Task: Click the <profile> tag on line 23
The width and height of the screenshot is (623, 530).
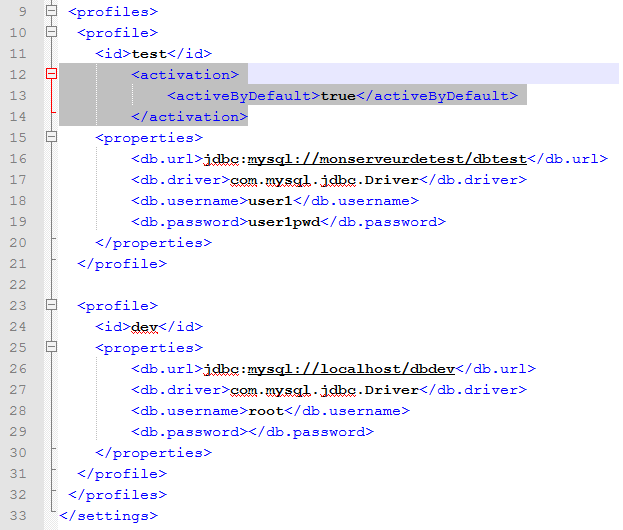Action: [x=118, y=306]
